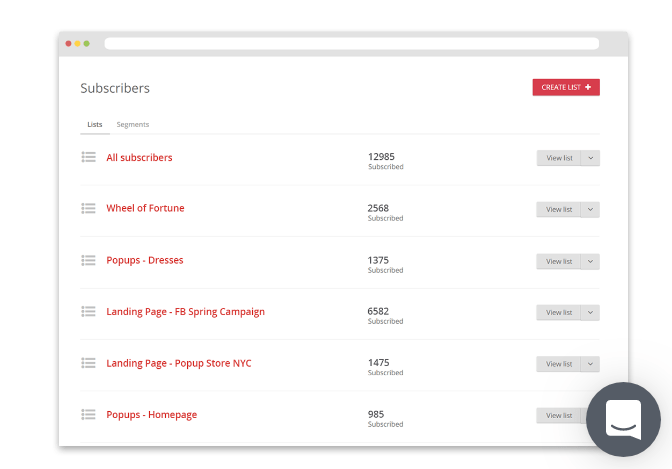Expand dropdown arrow for Popups - Dresses
672x469 pixels.
click(590, 261)
